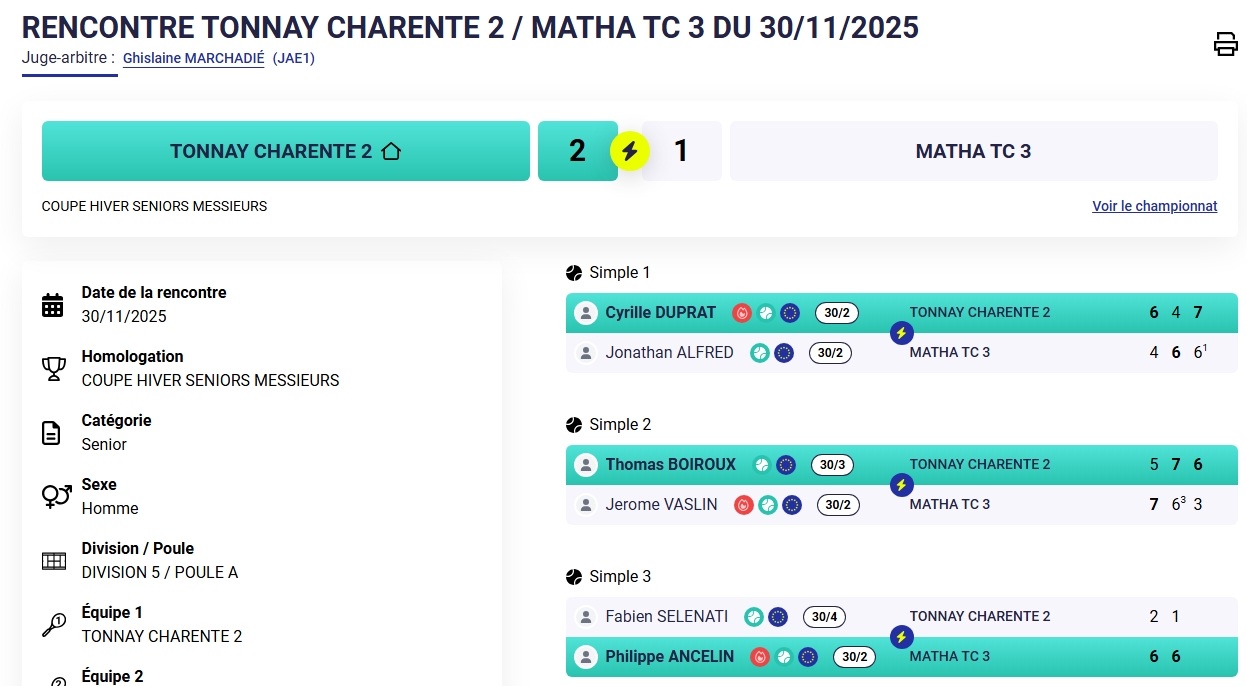Click Philippe ANCELIN's red flame badge
The height and width of the screenshot is (686, 1247).
tap(760, 657)
